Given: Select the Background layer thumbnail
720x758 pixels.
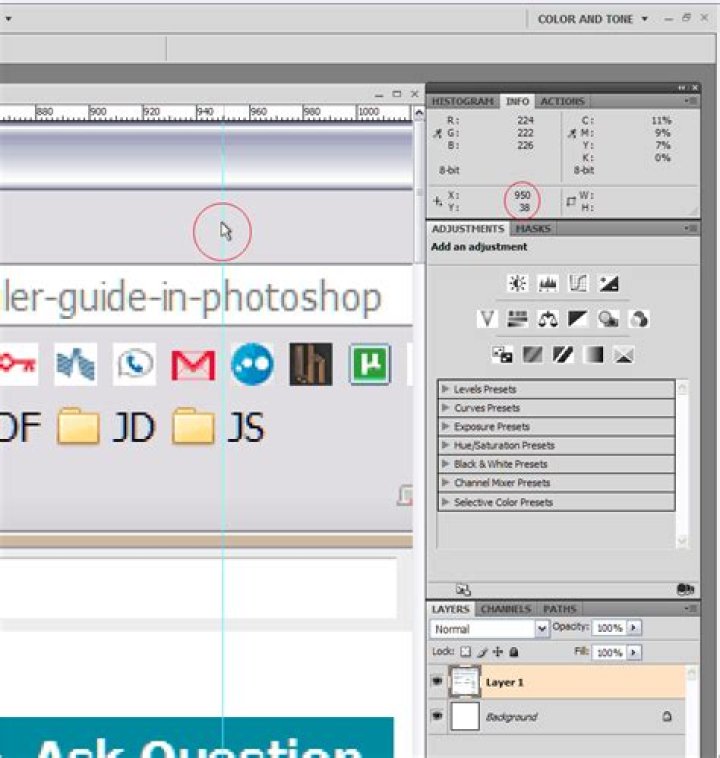Looking at the screenshot, I should click(x=465, y=716).
